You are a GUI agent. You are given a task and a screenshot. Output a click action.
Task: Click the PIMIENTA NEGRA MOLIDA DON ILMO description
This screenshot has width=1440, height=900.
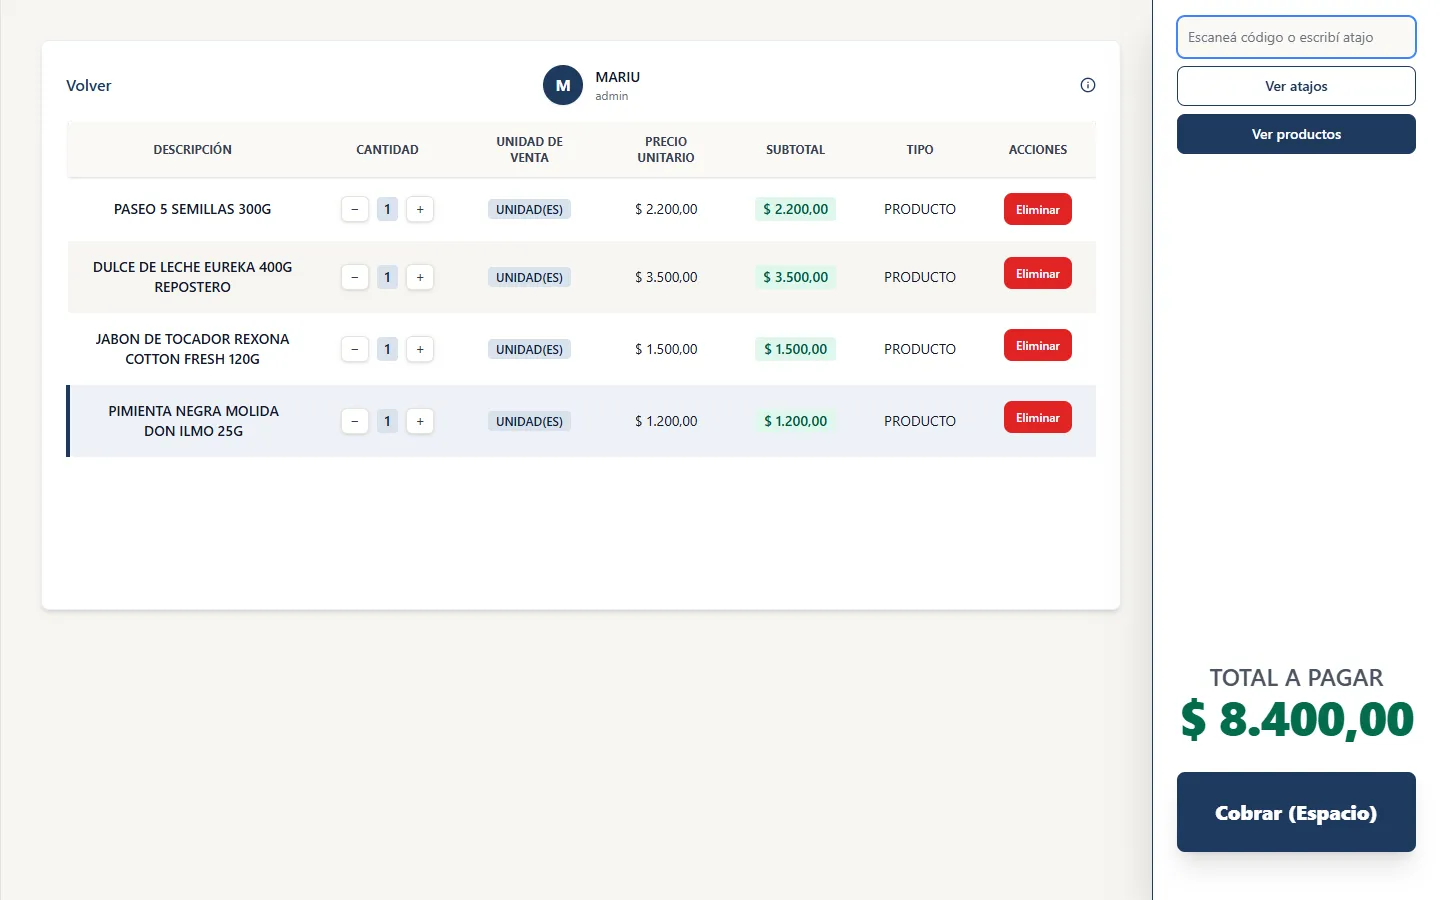pyautogui.click(x=193, y=421)
